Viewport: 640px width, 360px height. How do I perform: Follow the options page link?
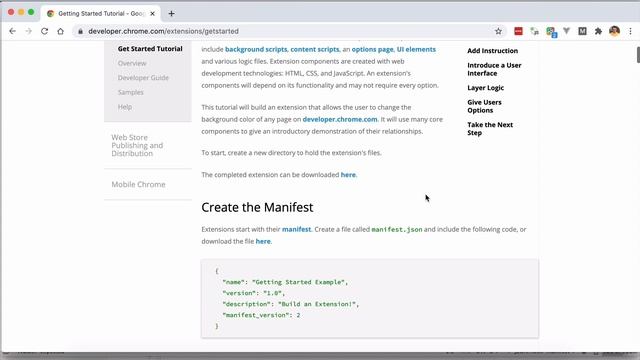[372, 49]
